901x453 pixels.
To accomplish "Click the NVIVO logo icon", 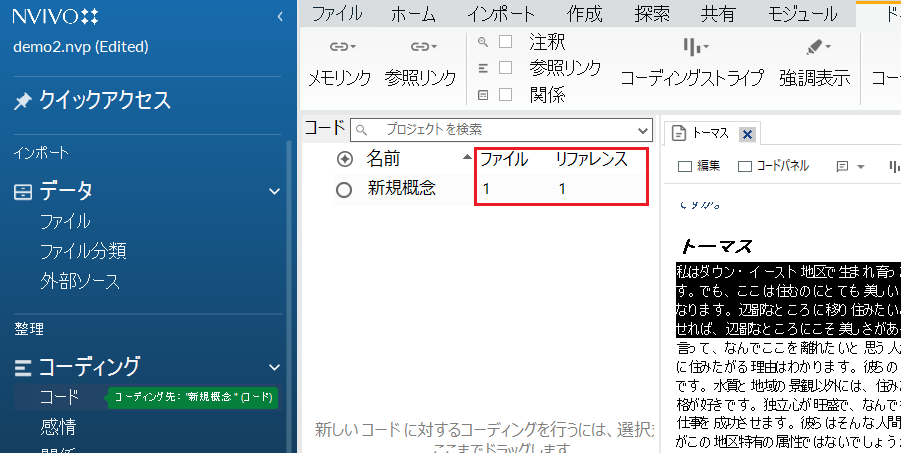I will coord(90,16).
